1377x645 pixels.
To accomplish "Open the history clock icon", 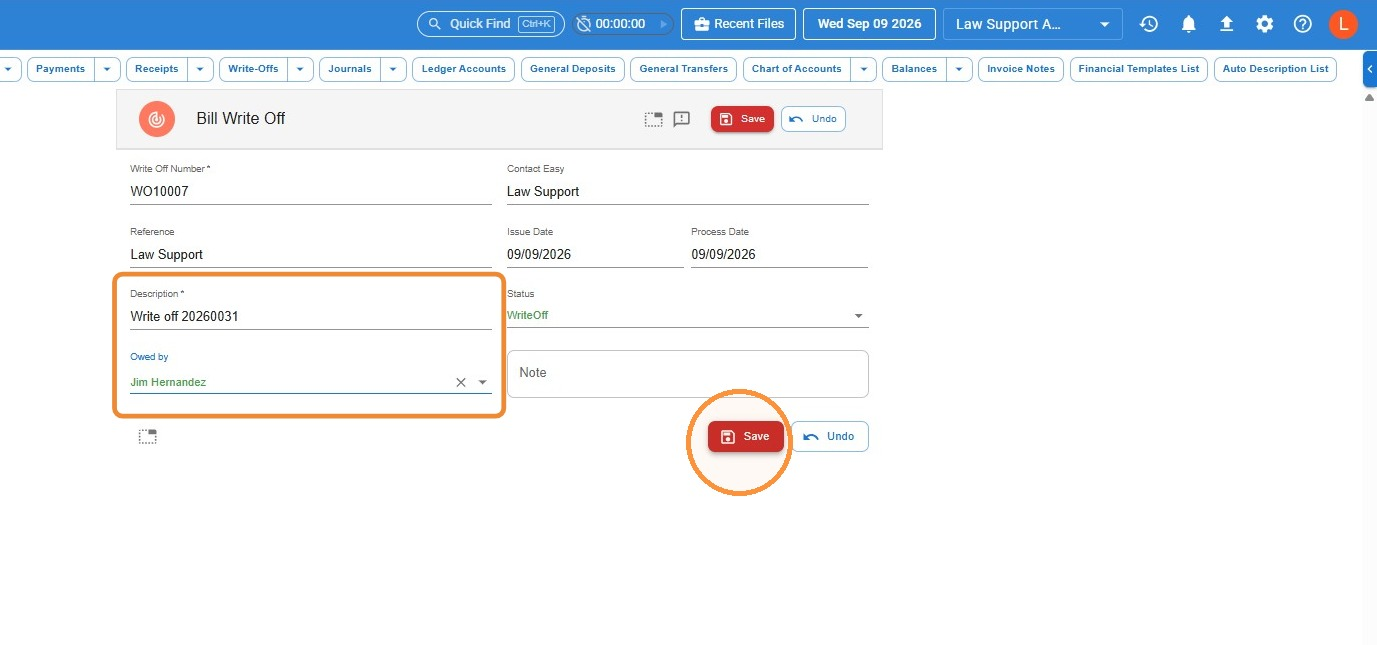I will tap(1149, 24).
